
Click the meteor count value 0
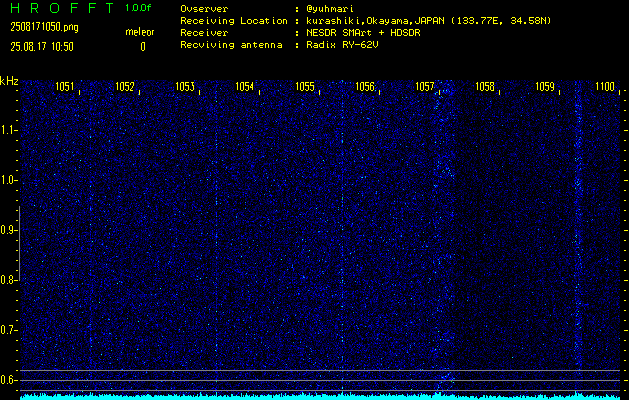pyautogui.click(x=143, y=47)
